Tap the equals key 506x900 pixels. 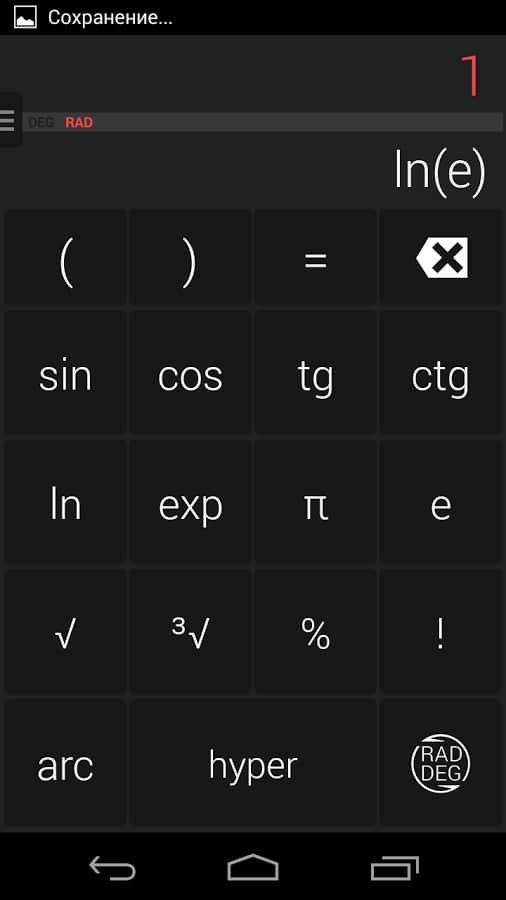(316, 258)
